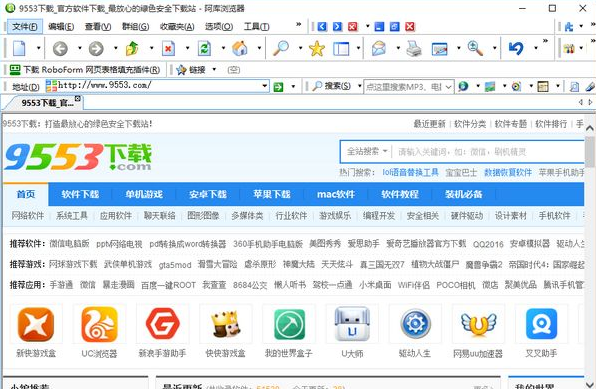Click the 下载 RoboForm 网页表格填充插件 button
This screenshot has height=389, width=596.
(85, 70)
